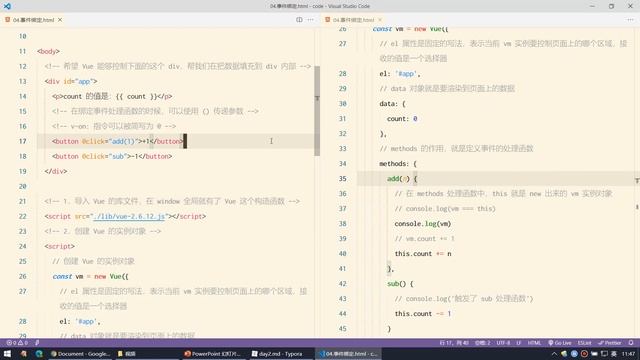Change indentation spaces setting in status bar
Screen dimensions: 640x360
(482, 343)
